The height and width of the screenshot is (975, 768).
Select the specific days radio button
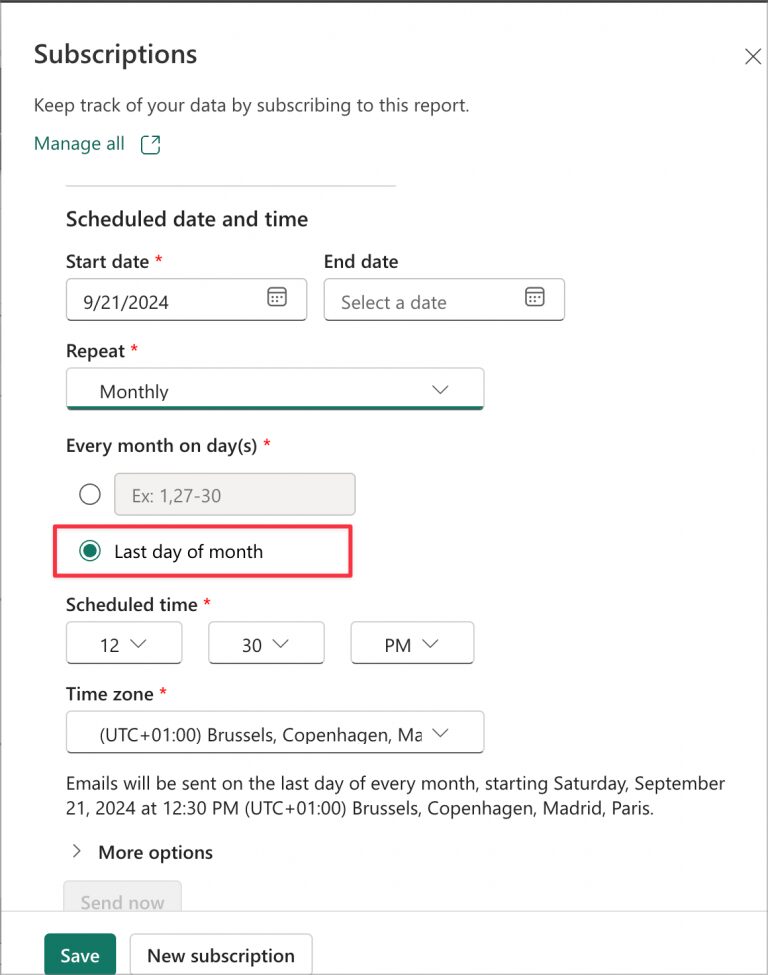(x=90, y=494)
